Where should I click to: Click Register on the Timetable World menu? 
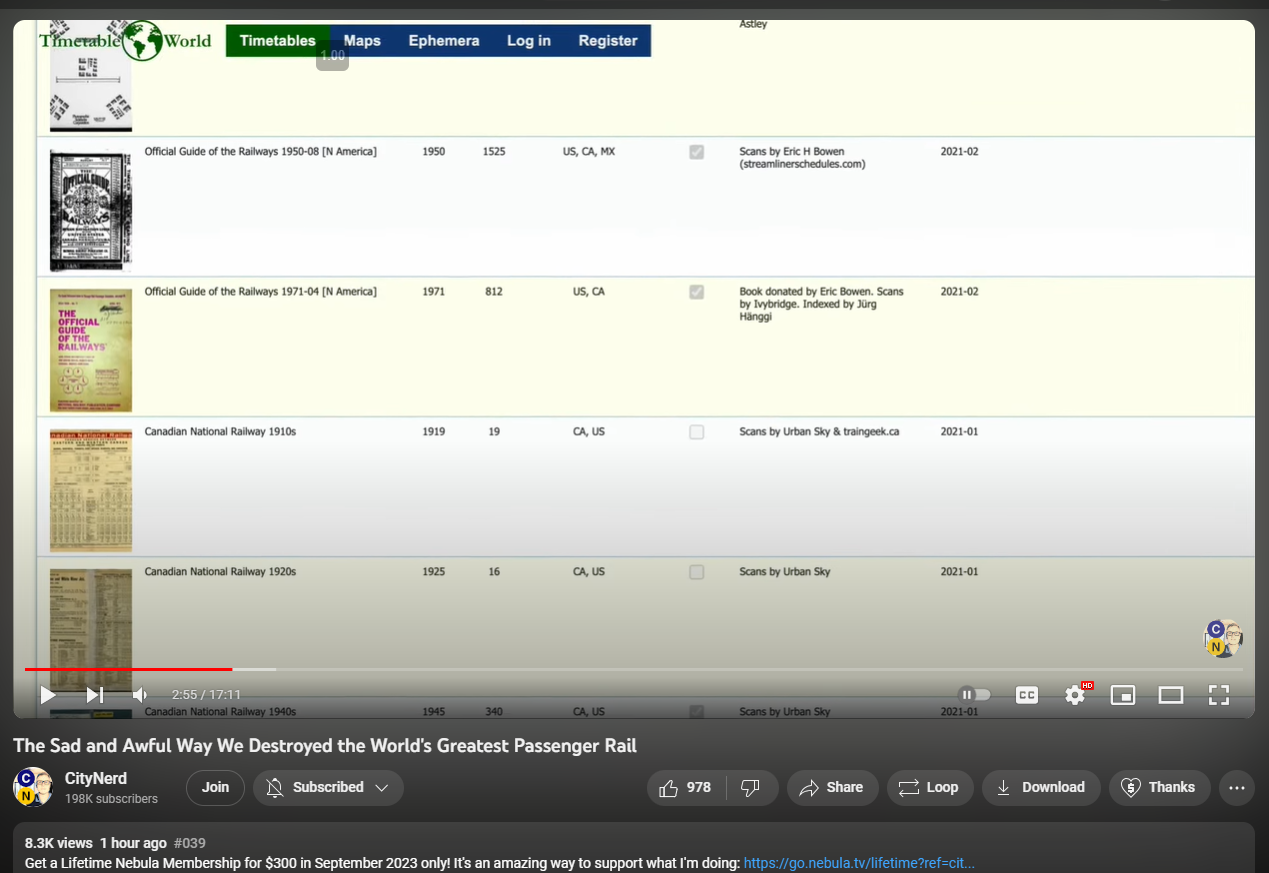608,41
